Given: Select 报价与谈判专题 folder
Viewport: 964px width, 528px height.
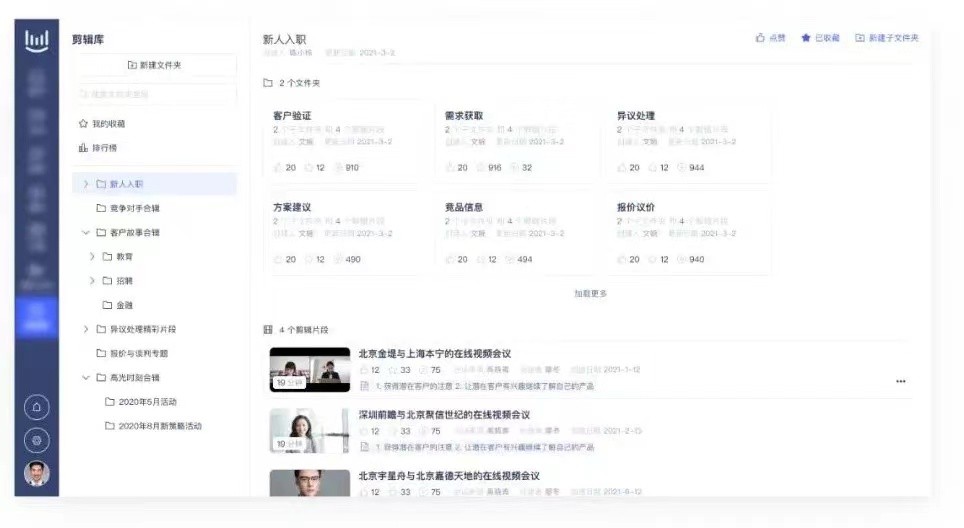Looking at the screenshot, I should coord(132,353).
